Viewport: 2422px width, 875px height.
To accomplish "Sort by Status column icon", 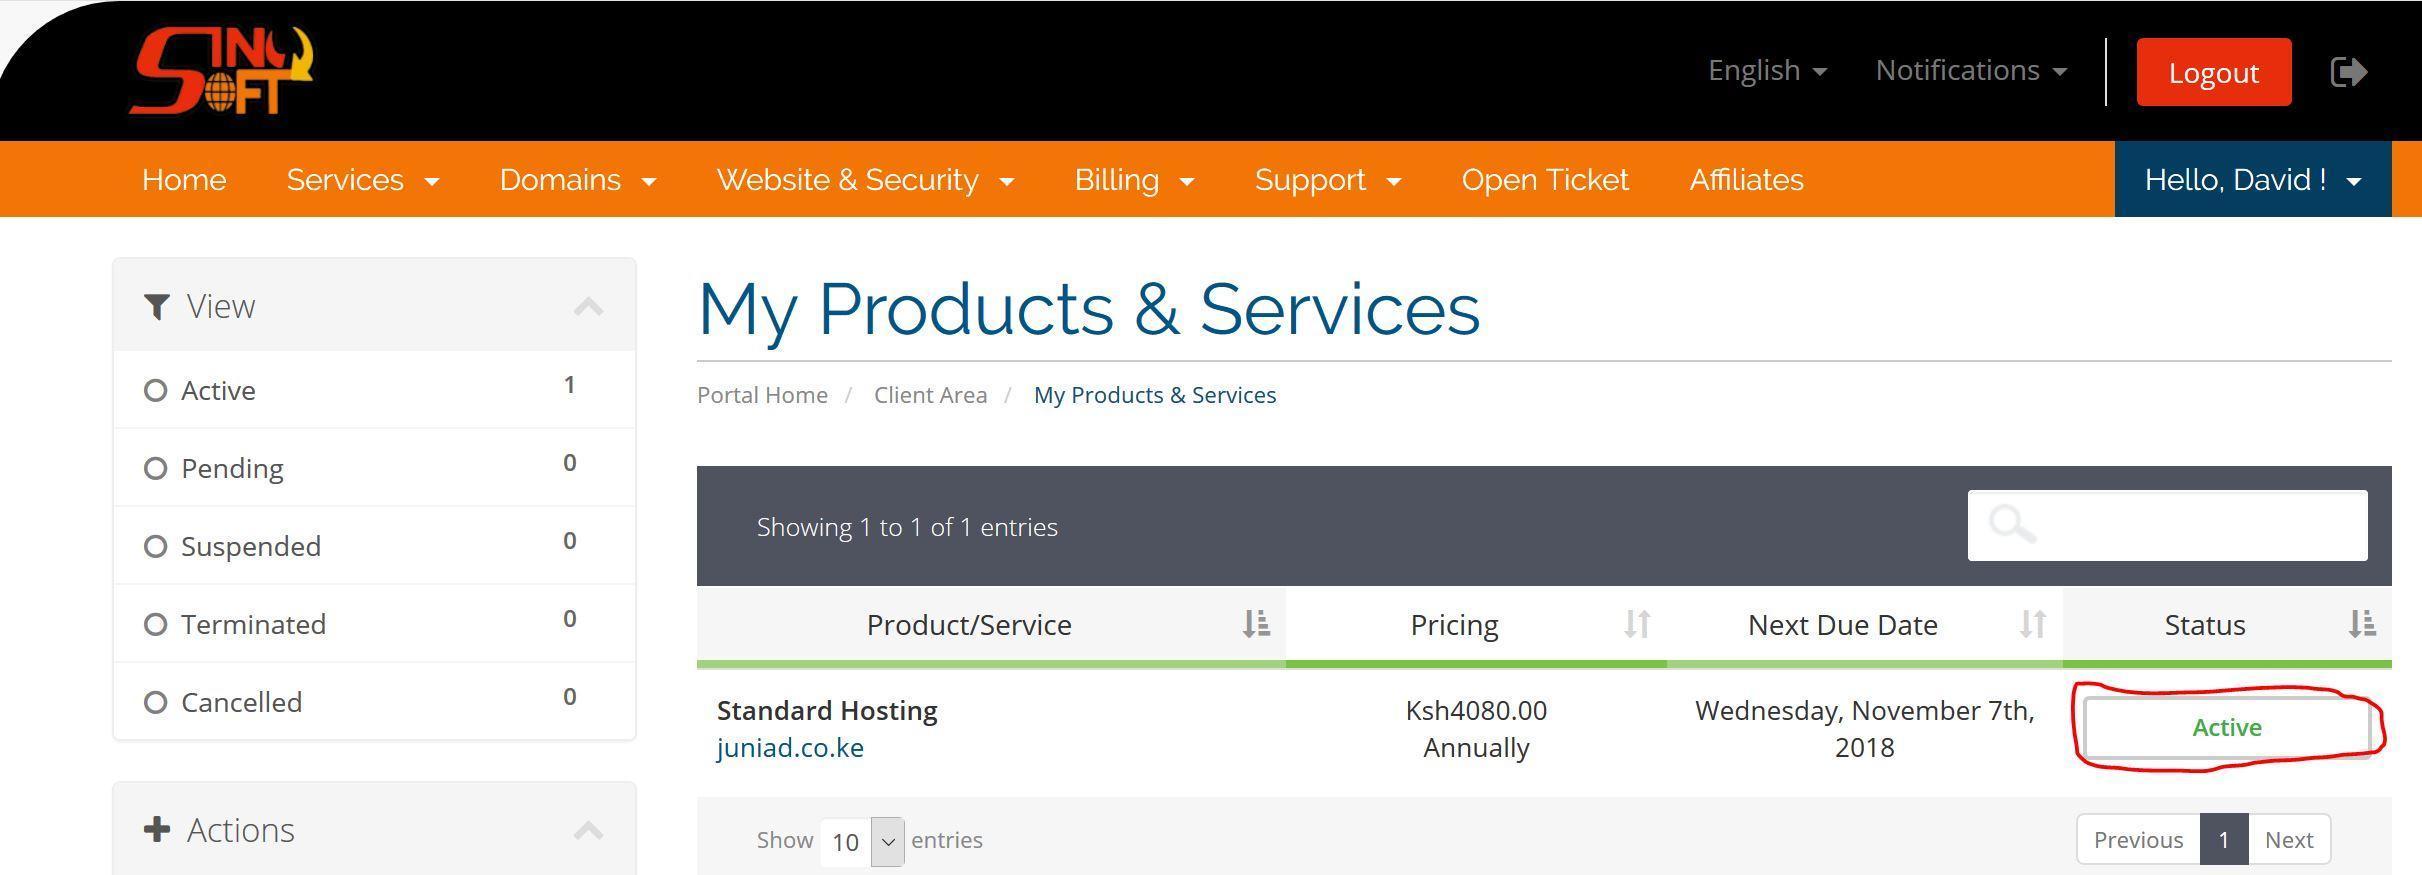I will coord(2362,624).
